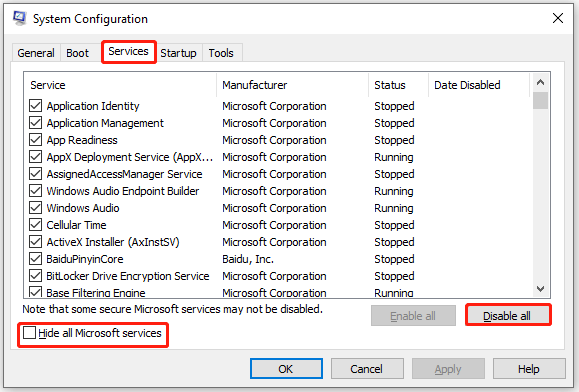Toggle ActiveX Installer (AxInstSV) checkbox
The height and width of the screenshot is (392, 579).
(35, 242)
